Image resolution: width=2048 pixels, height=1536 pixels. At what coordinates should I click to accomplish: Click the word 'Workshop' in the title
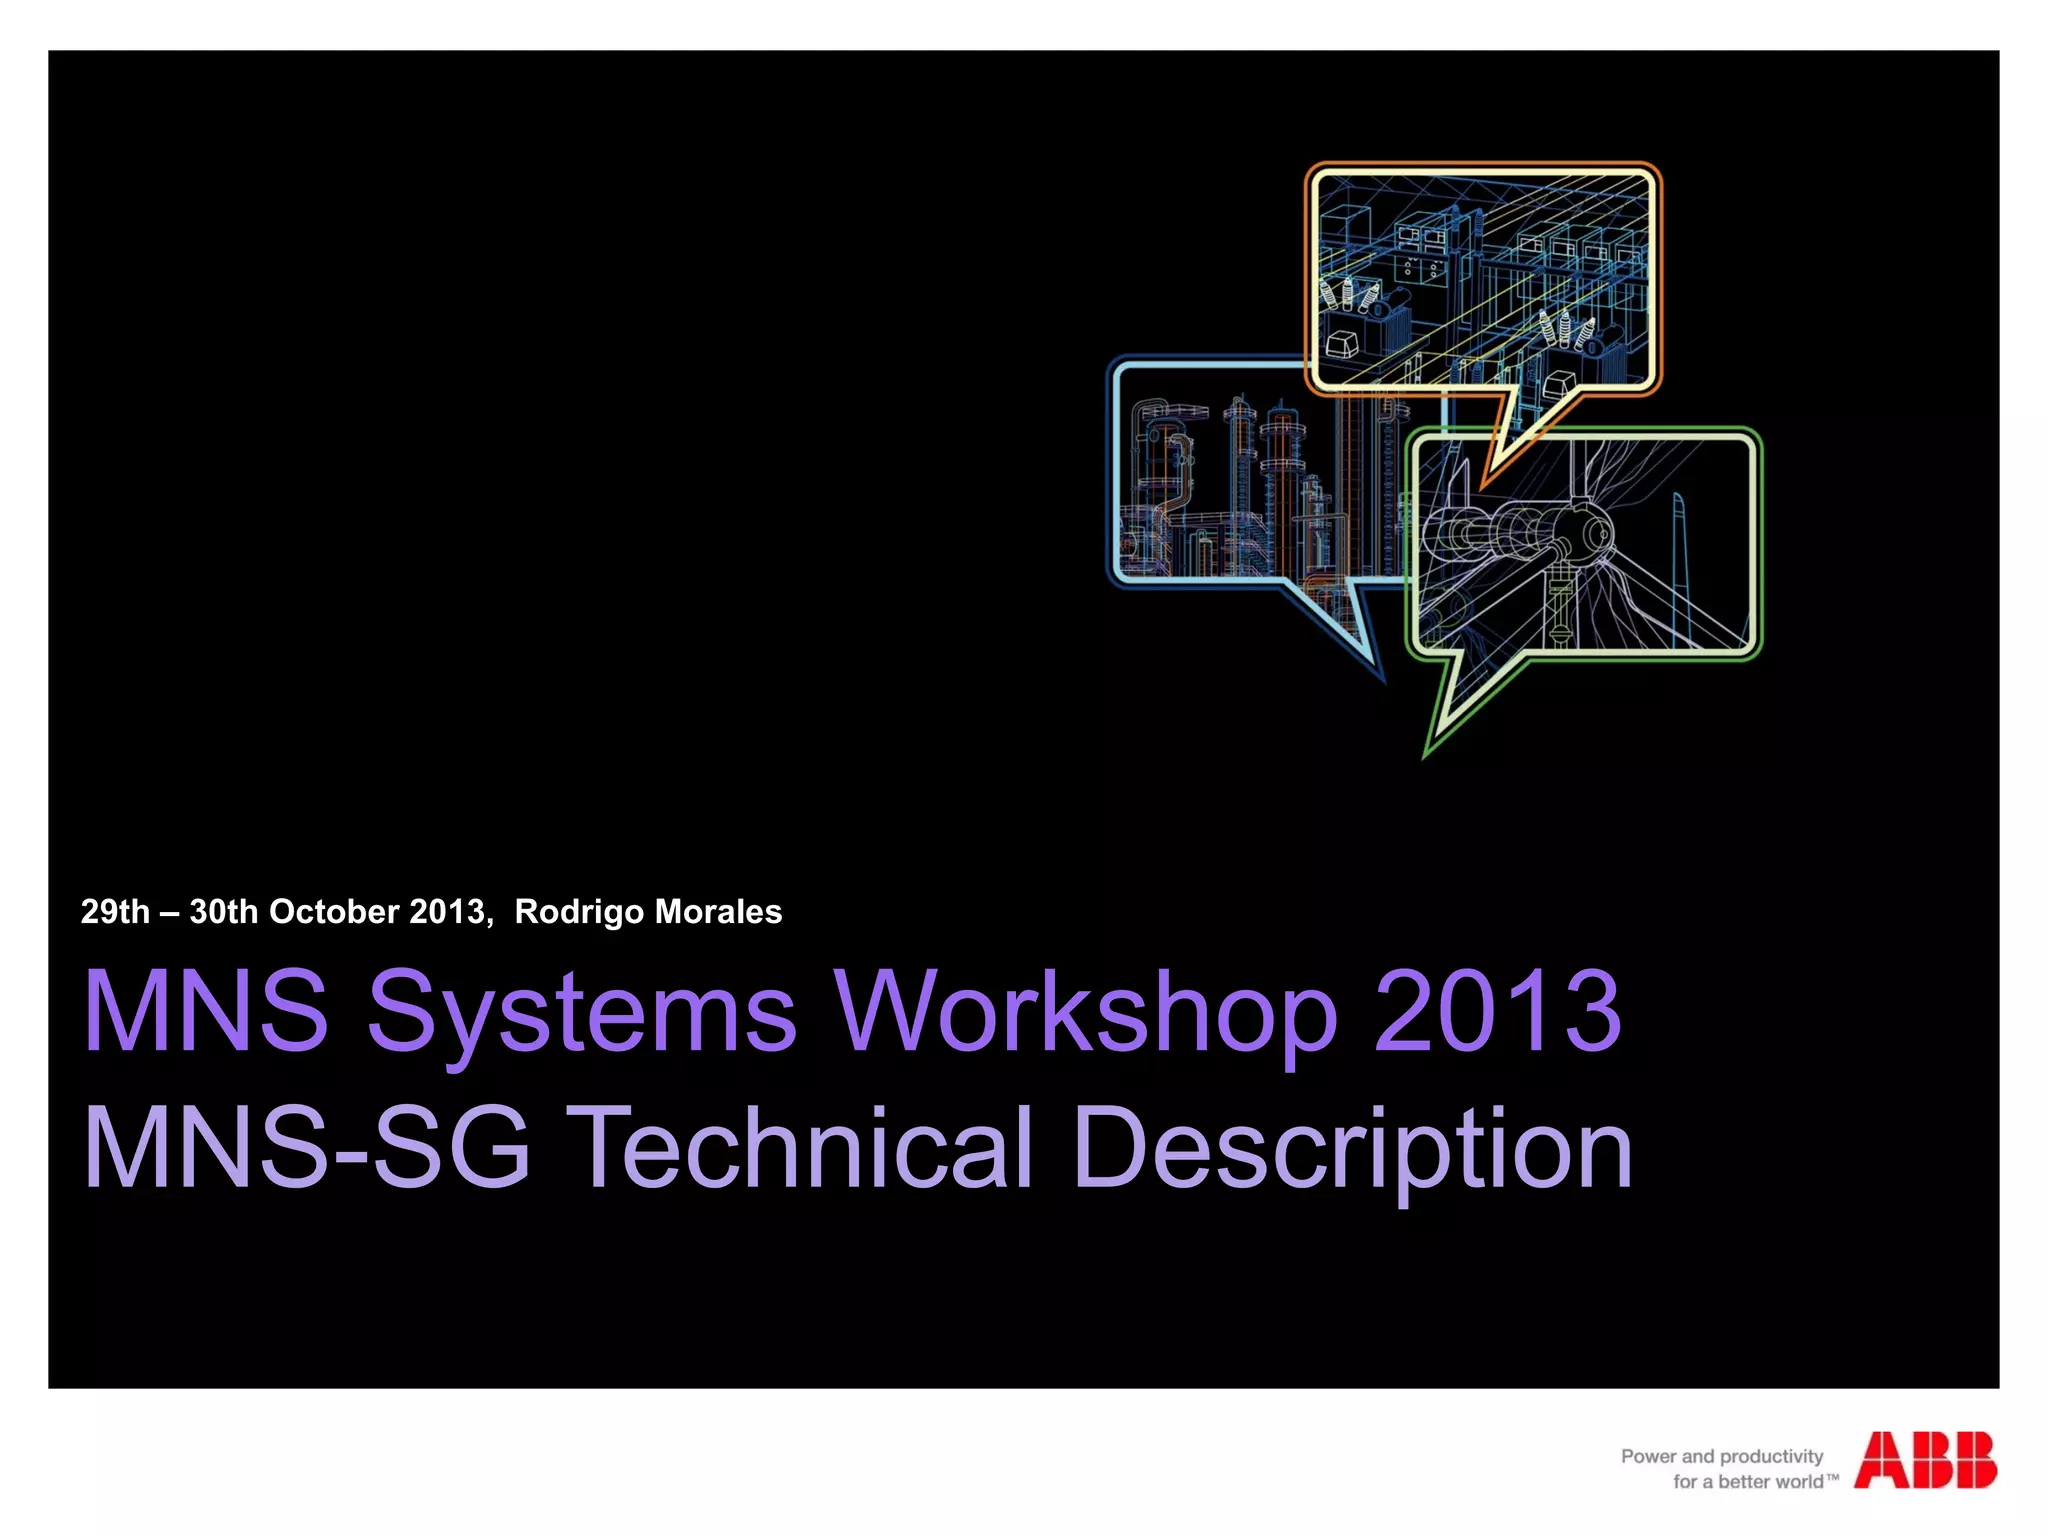[x=1087, y=1012]
